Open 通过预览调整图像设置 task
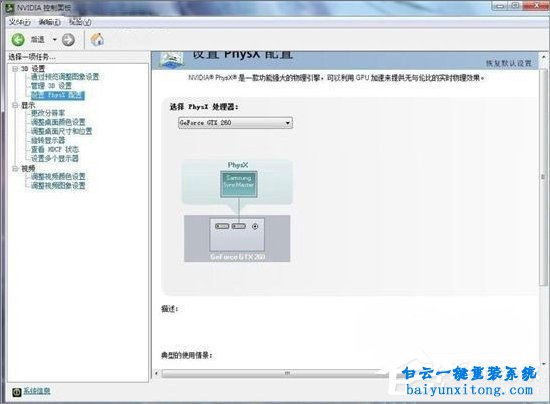This screenshot has height=404, width=550. [65, 77]
